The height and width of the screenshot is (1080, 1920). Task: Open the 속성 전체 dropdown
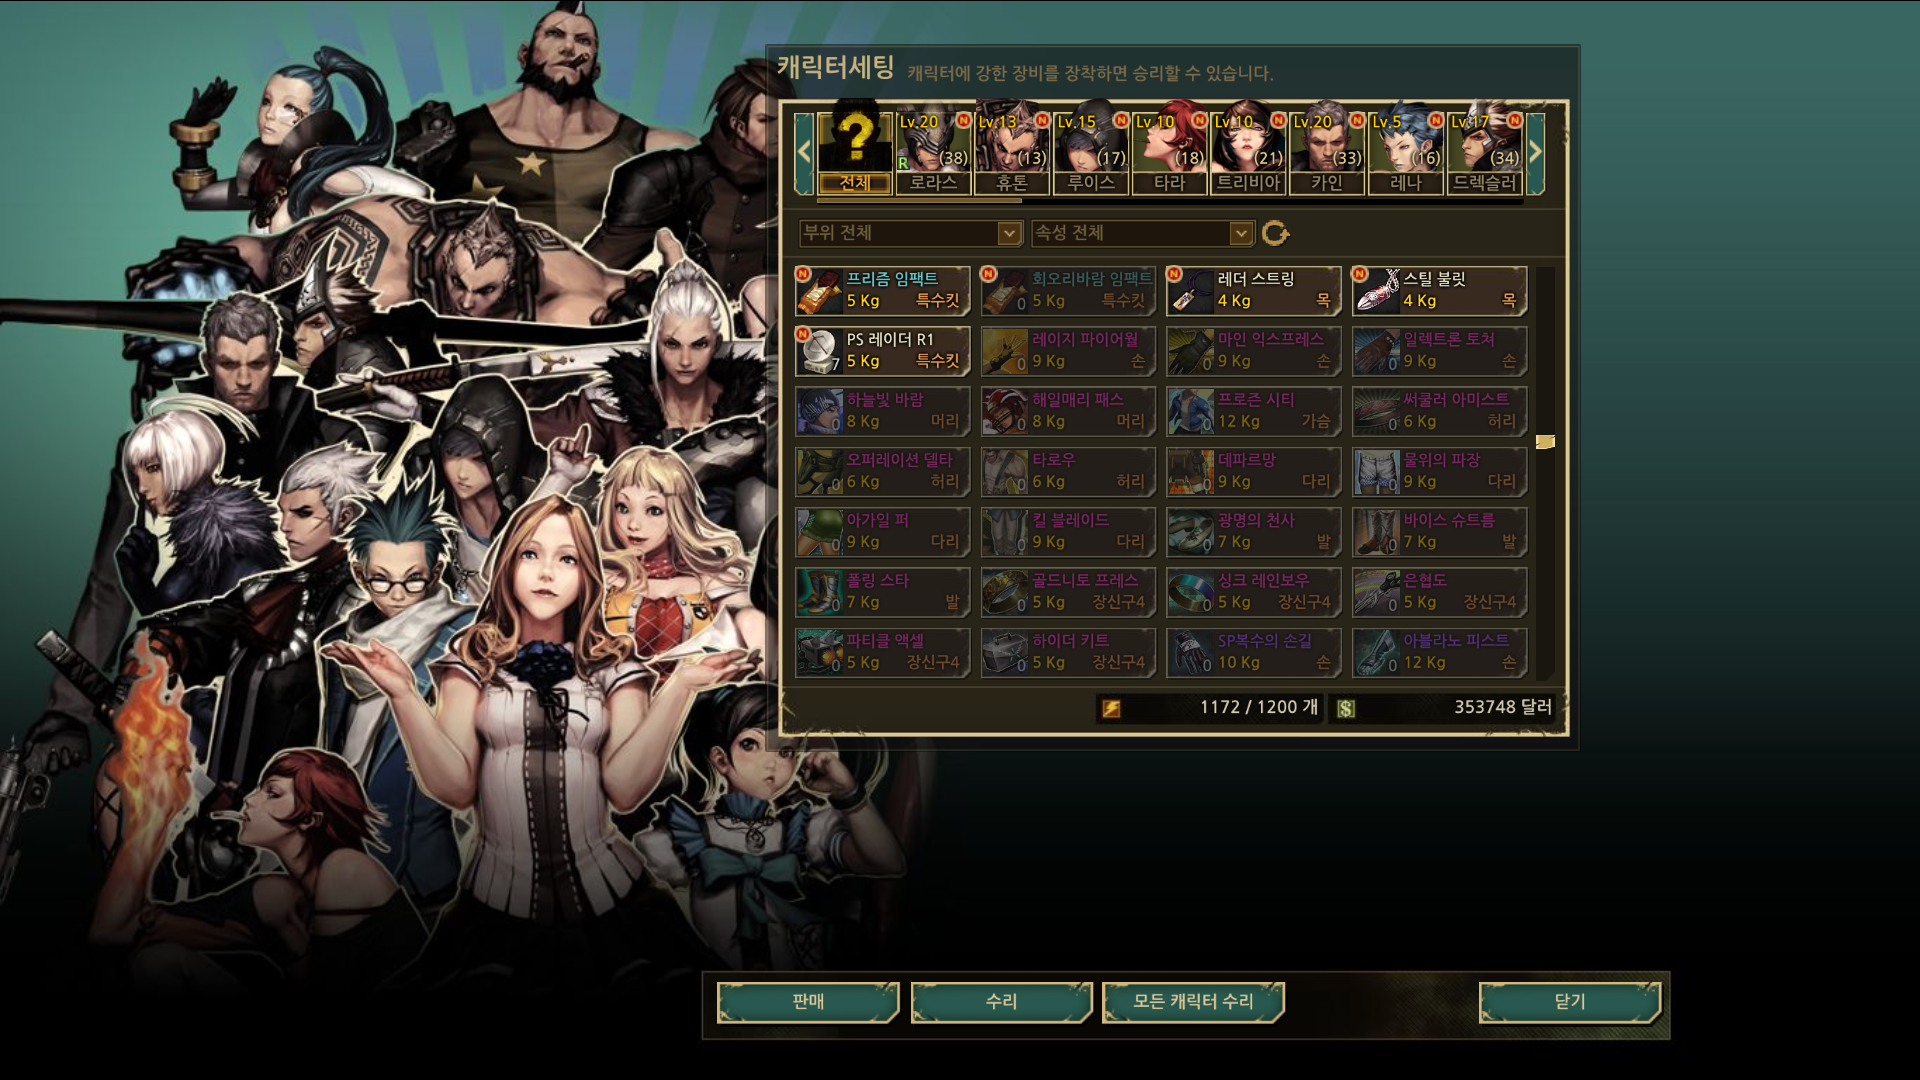1142,233
